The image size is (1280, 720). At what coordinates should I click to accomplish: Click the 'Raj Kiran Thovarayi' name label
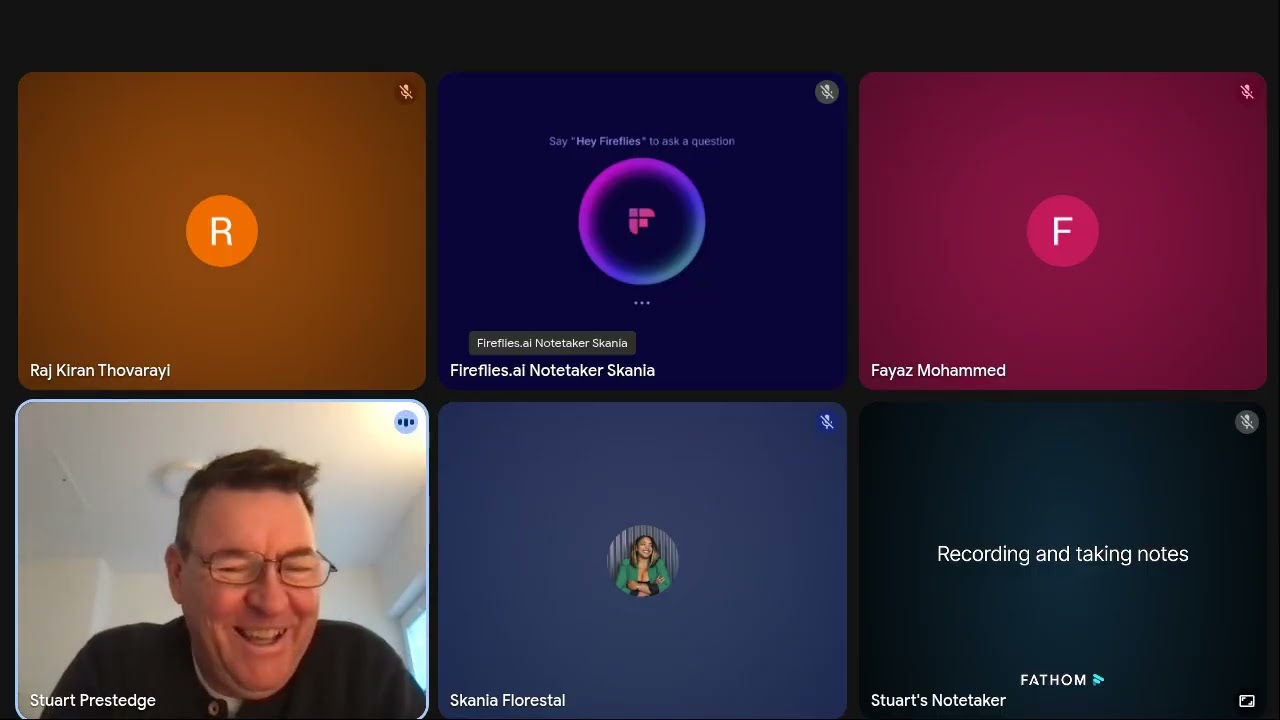100,370
